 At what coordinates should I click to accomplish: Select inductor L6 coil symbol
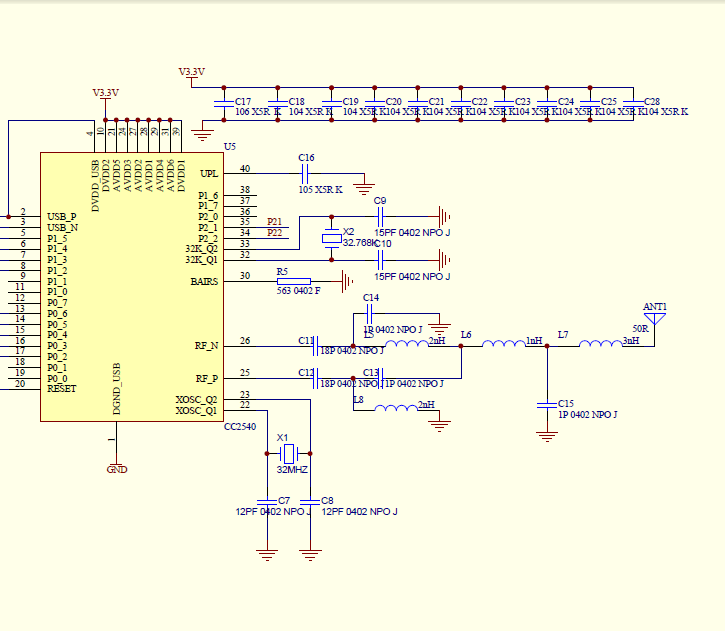(504, 343)
